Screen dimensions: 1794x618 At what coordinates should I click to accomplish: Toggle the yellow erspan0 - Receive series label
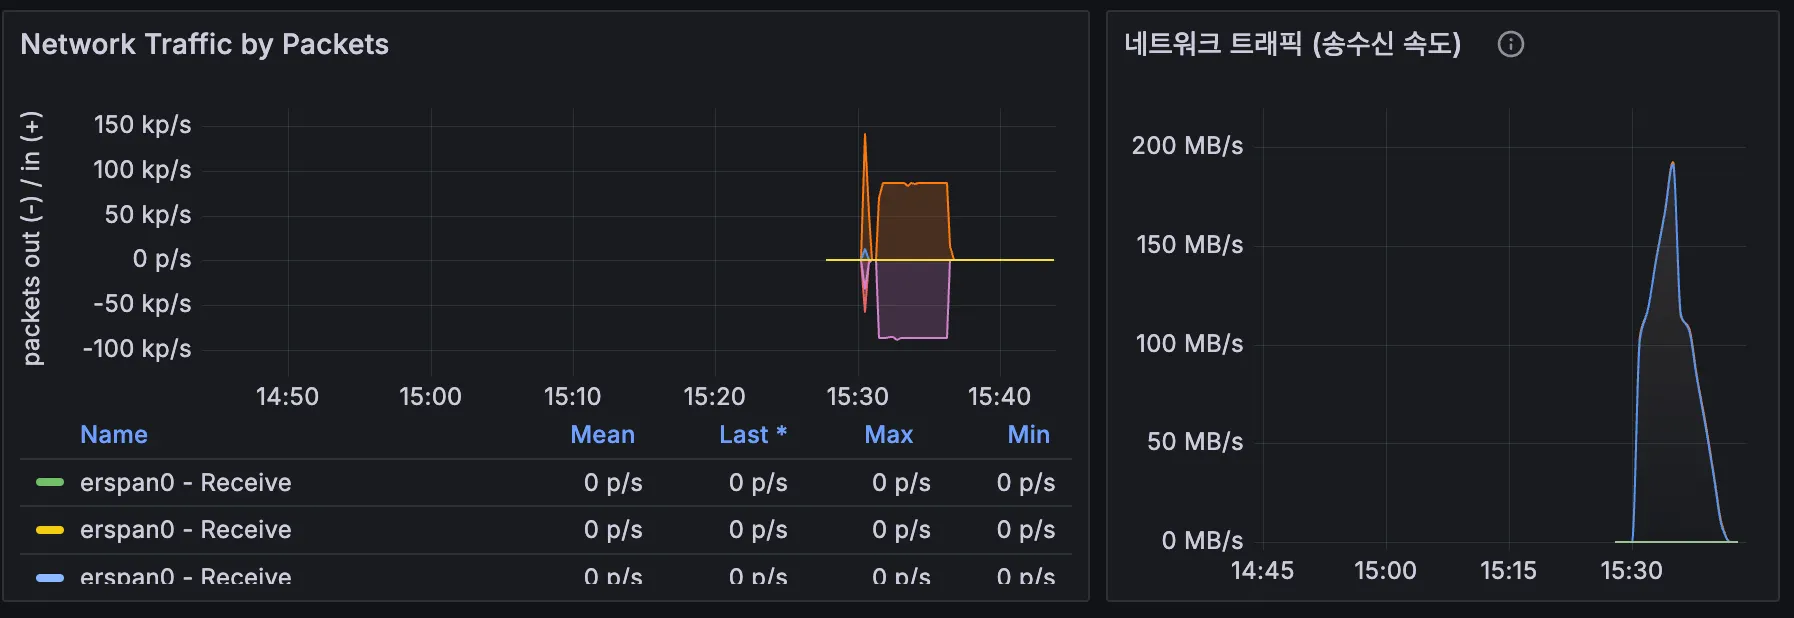click(186, 530)
